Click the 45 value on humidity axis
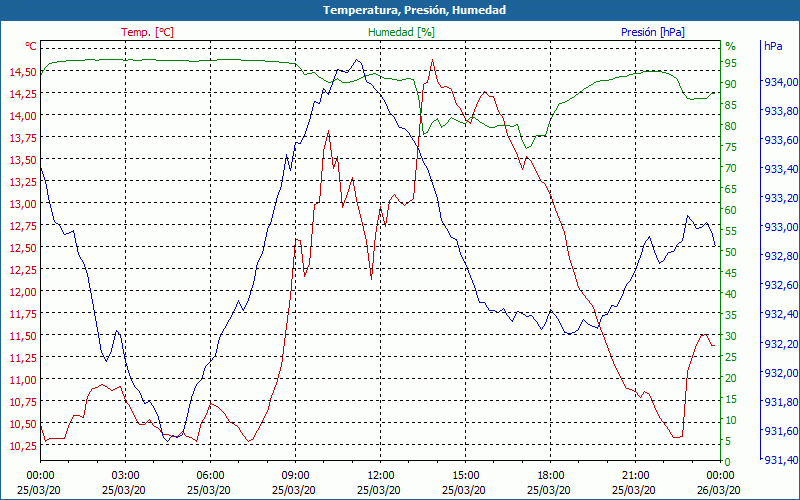 click(731, 273)
